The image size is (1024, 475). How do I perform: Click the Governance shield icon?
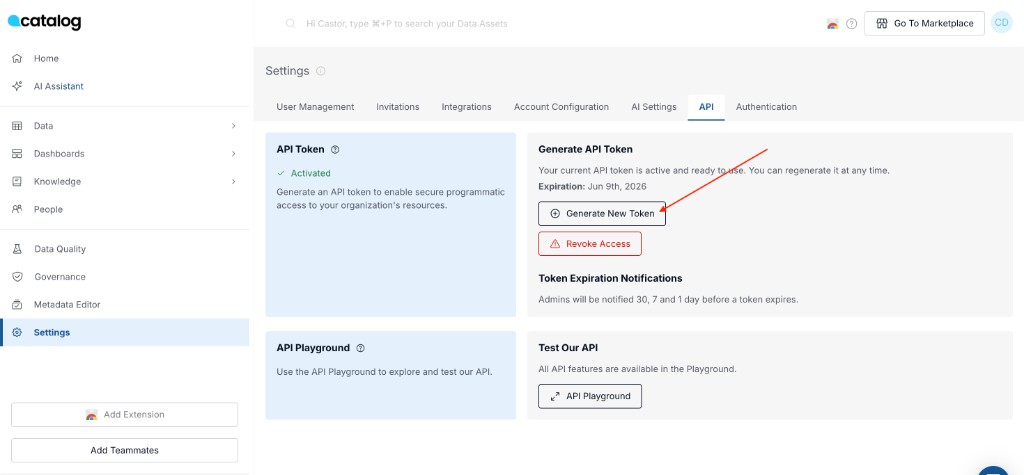pyautogui.click(x=18, y=277)
